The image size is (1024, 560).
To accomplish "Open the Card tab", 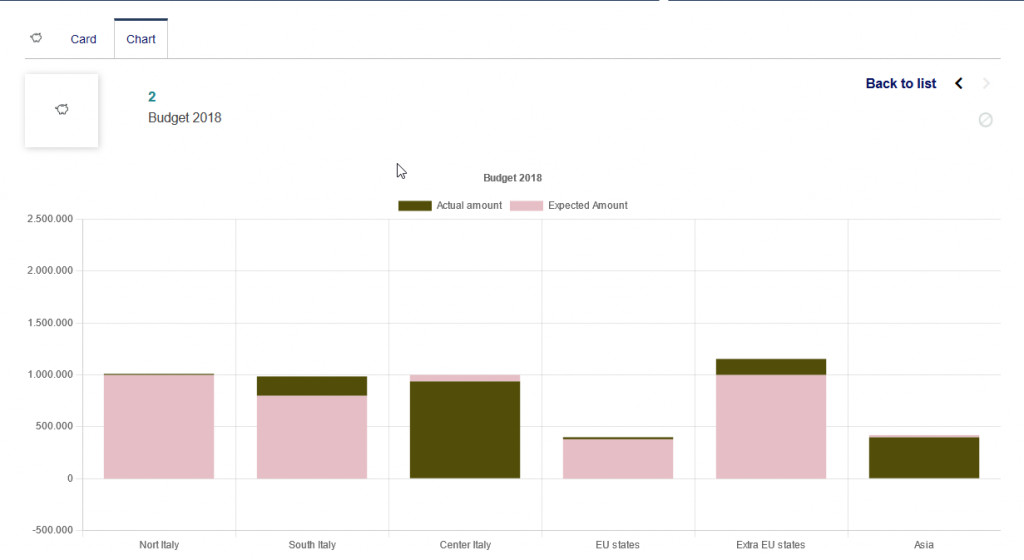I will 83,39.
